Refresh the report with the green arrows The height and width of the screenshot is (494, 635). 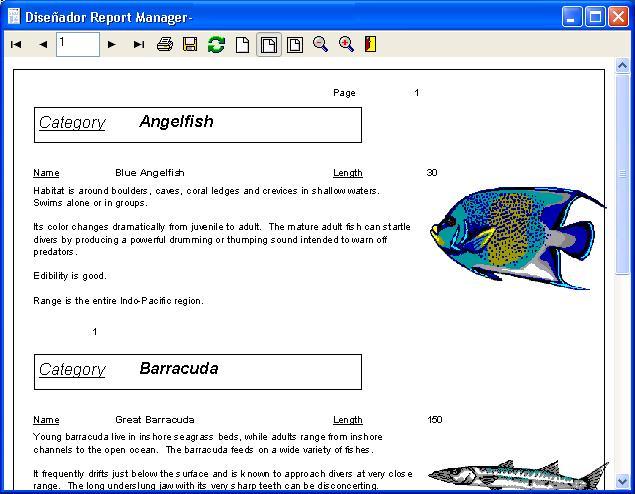coord(216,44)
